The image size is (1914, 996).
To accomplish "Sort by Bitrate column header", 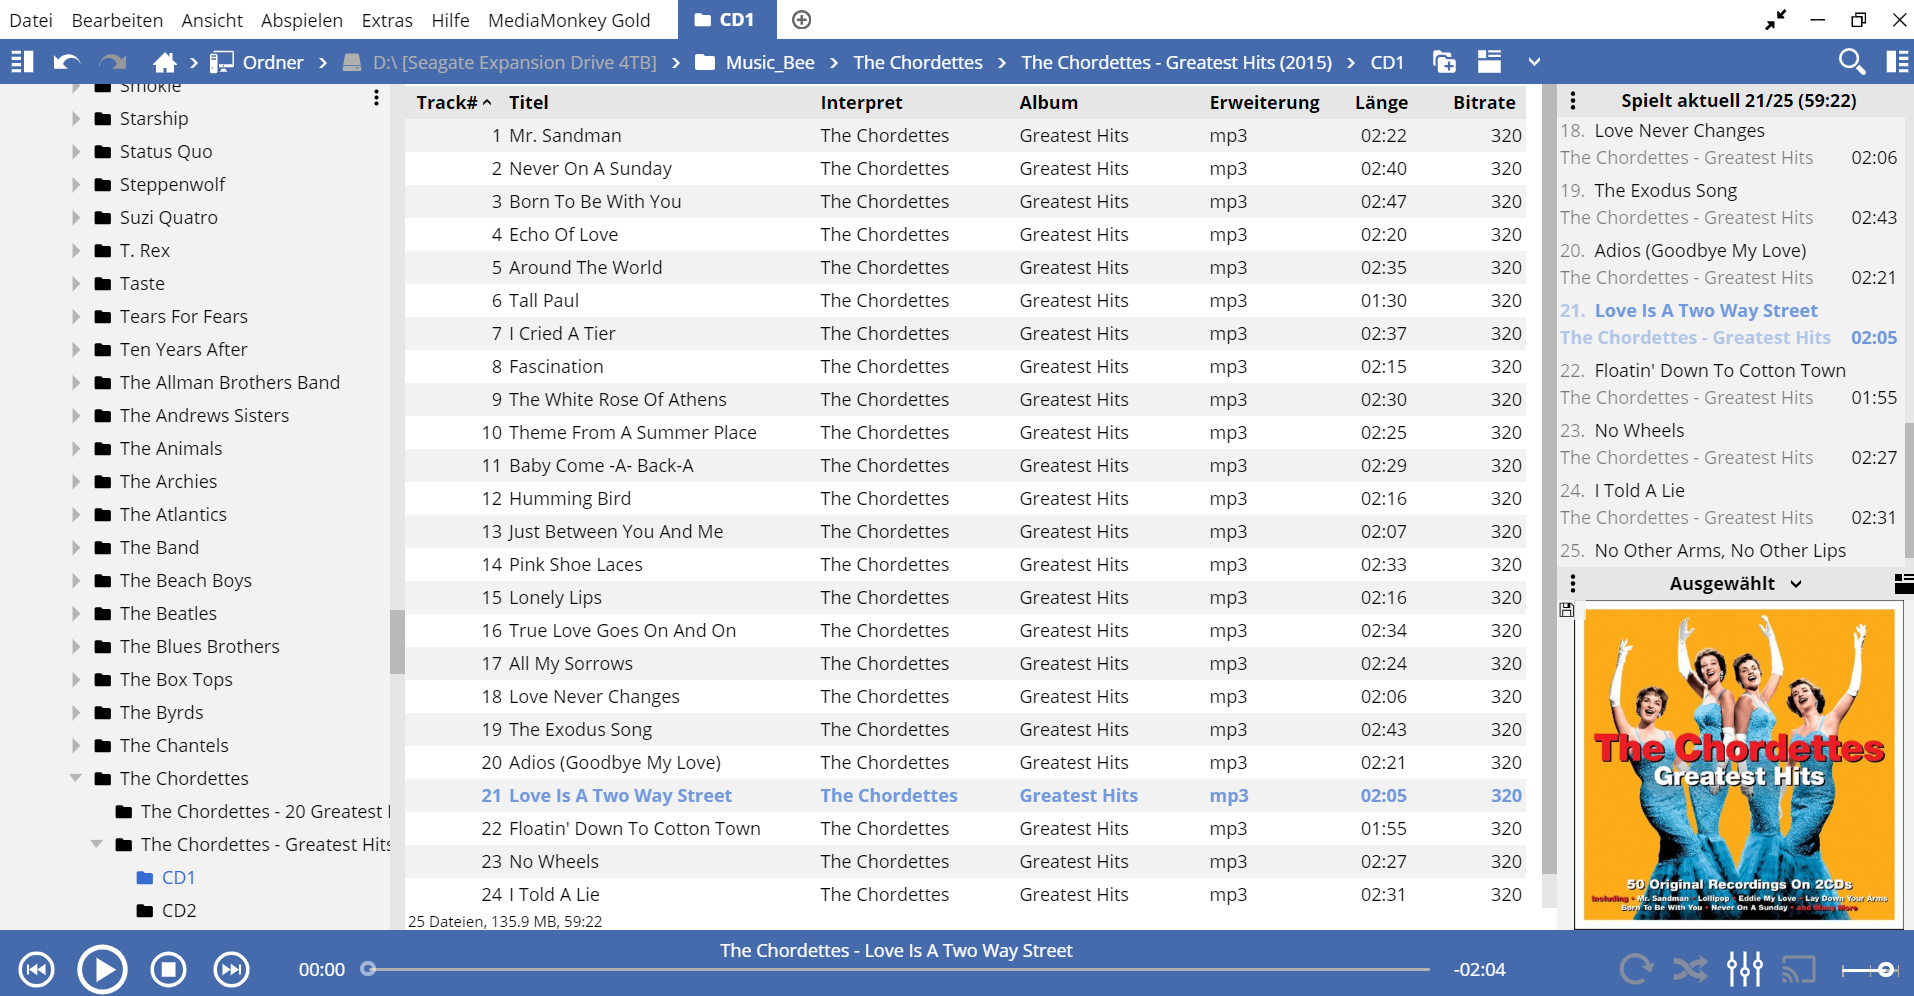I will [1484, 102].
